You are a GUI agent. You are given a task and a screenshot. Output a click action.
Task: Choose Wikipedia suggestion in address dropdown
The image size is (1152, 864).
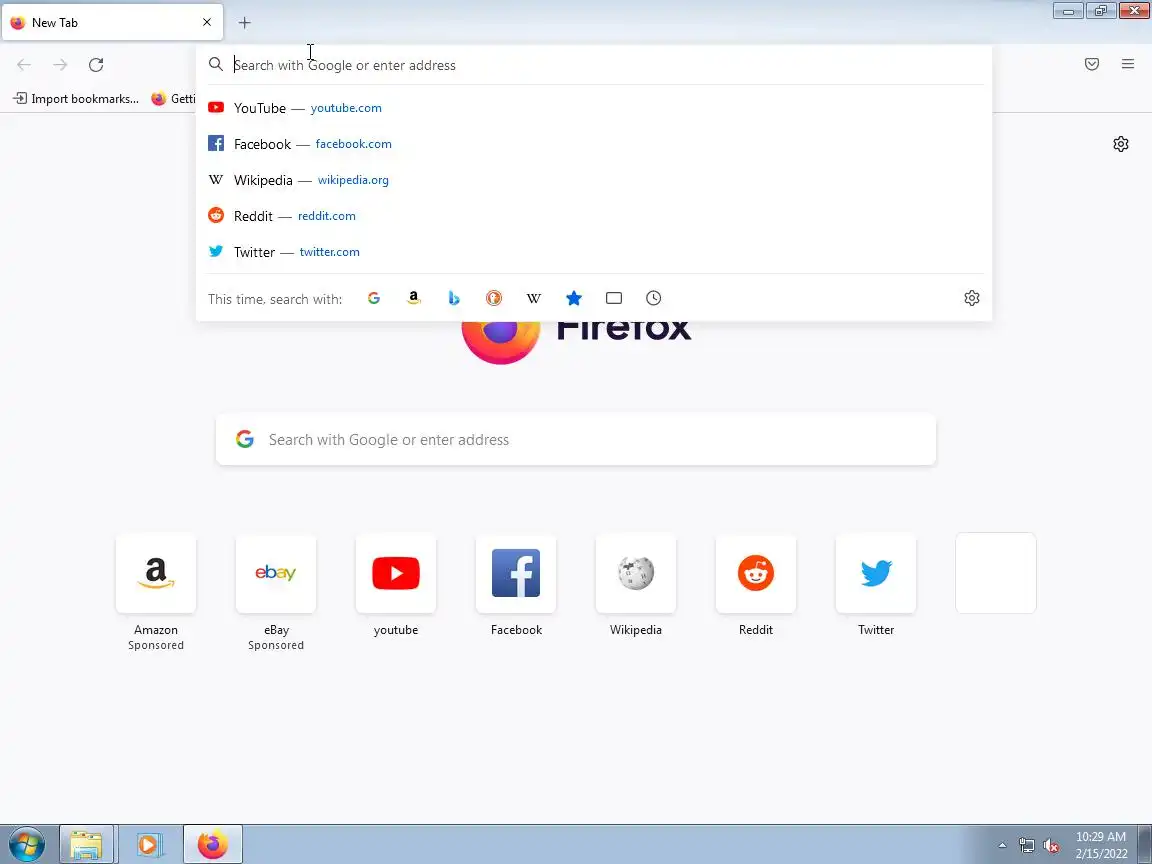(594, 180)
